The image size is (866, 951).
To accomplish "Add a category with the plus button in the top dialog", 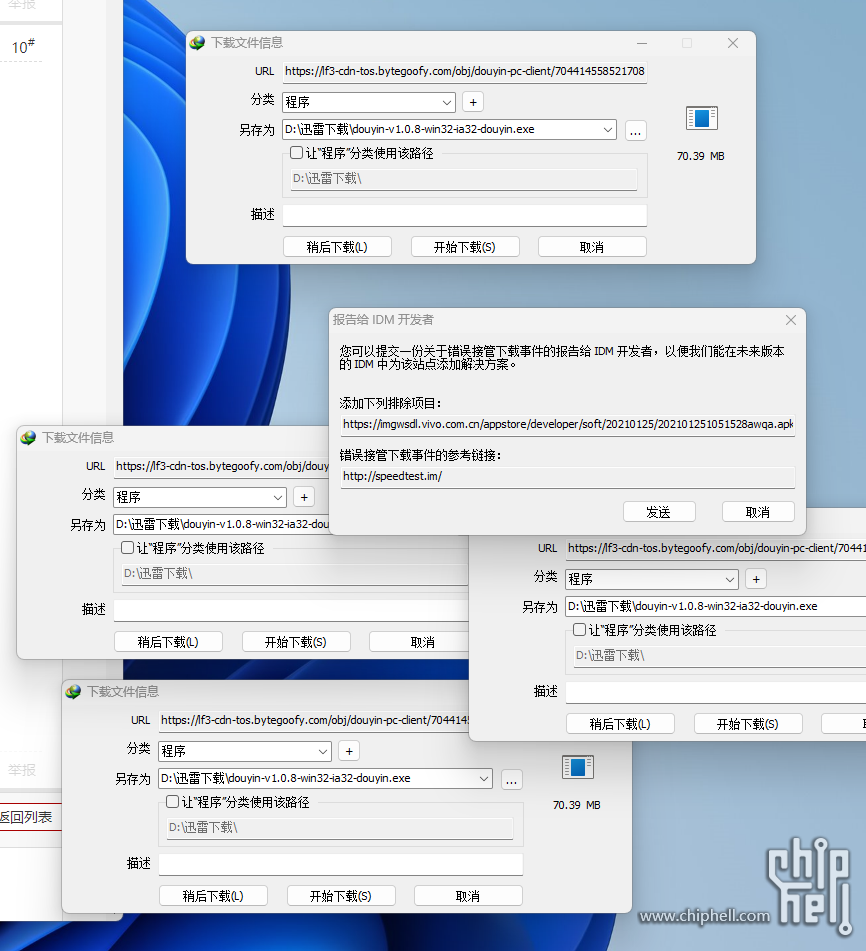I will (x=473, y=102).
